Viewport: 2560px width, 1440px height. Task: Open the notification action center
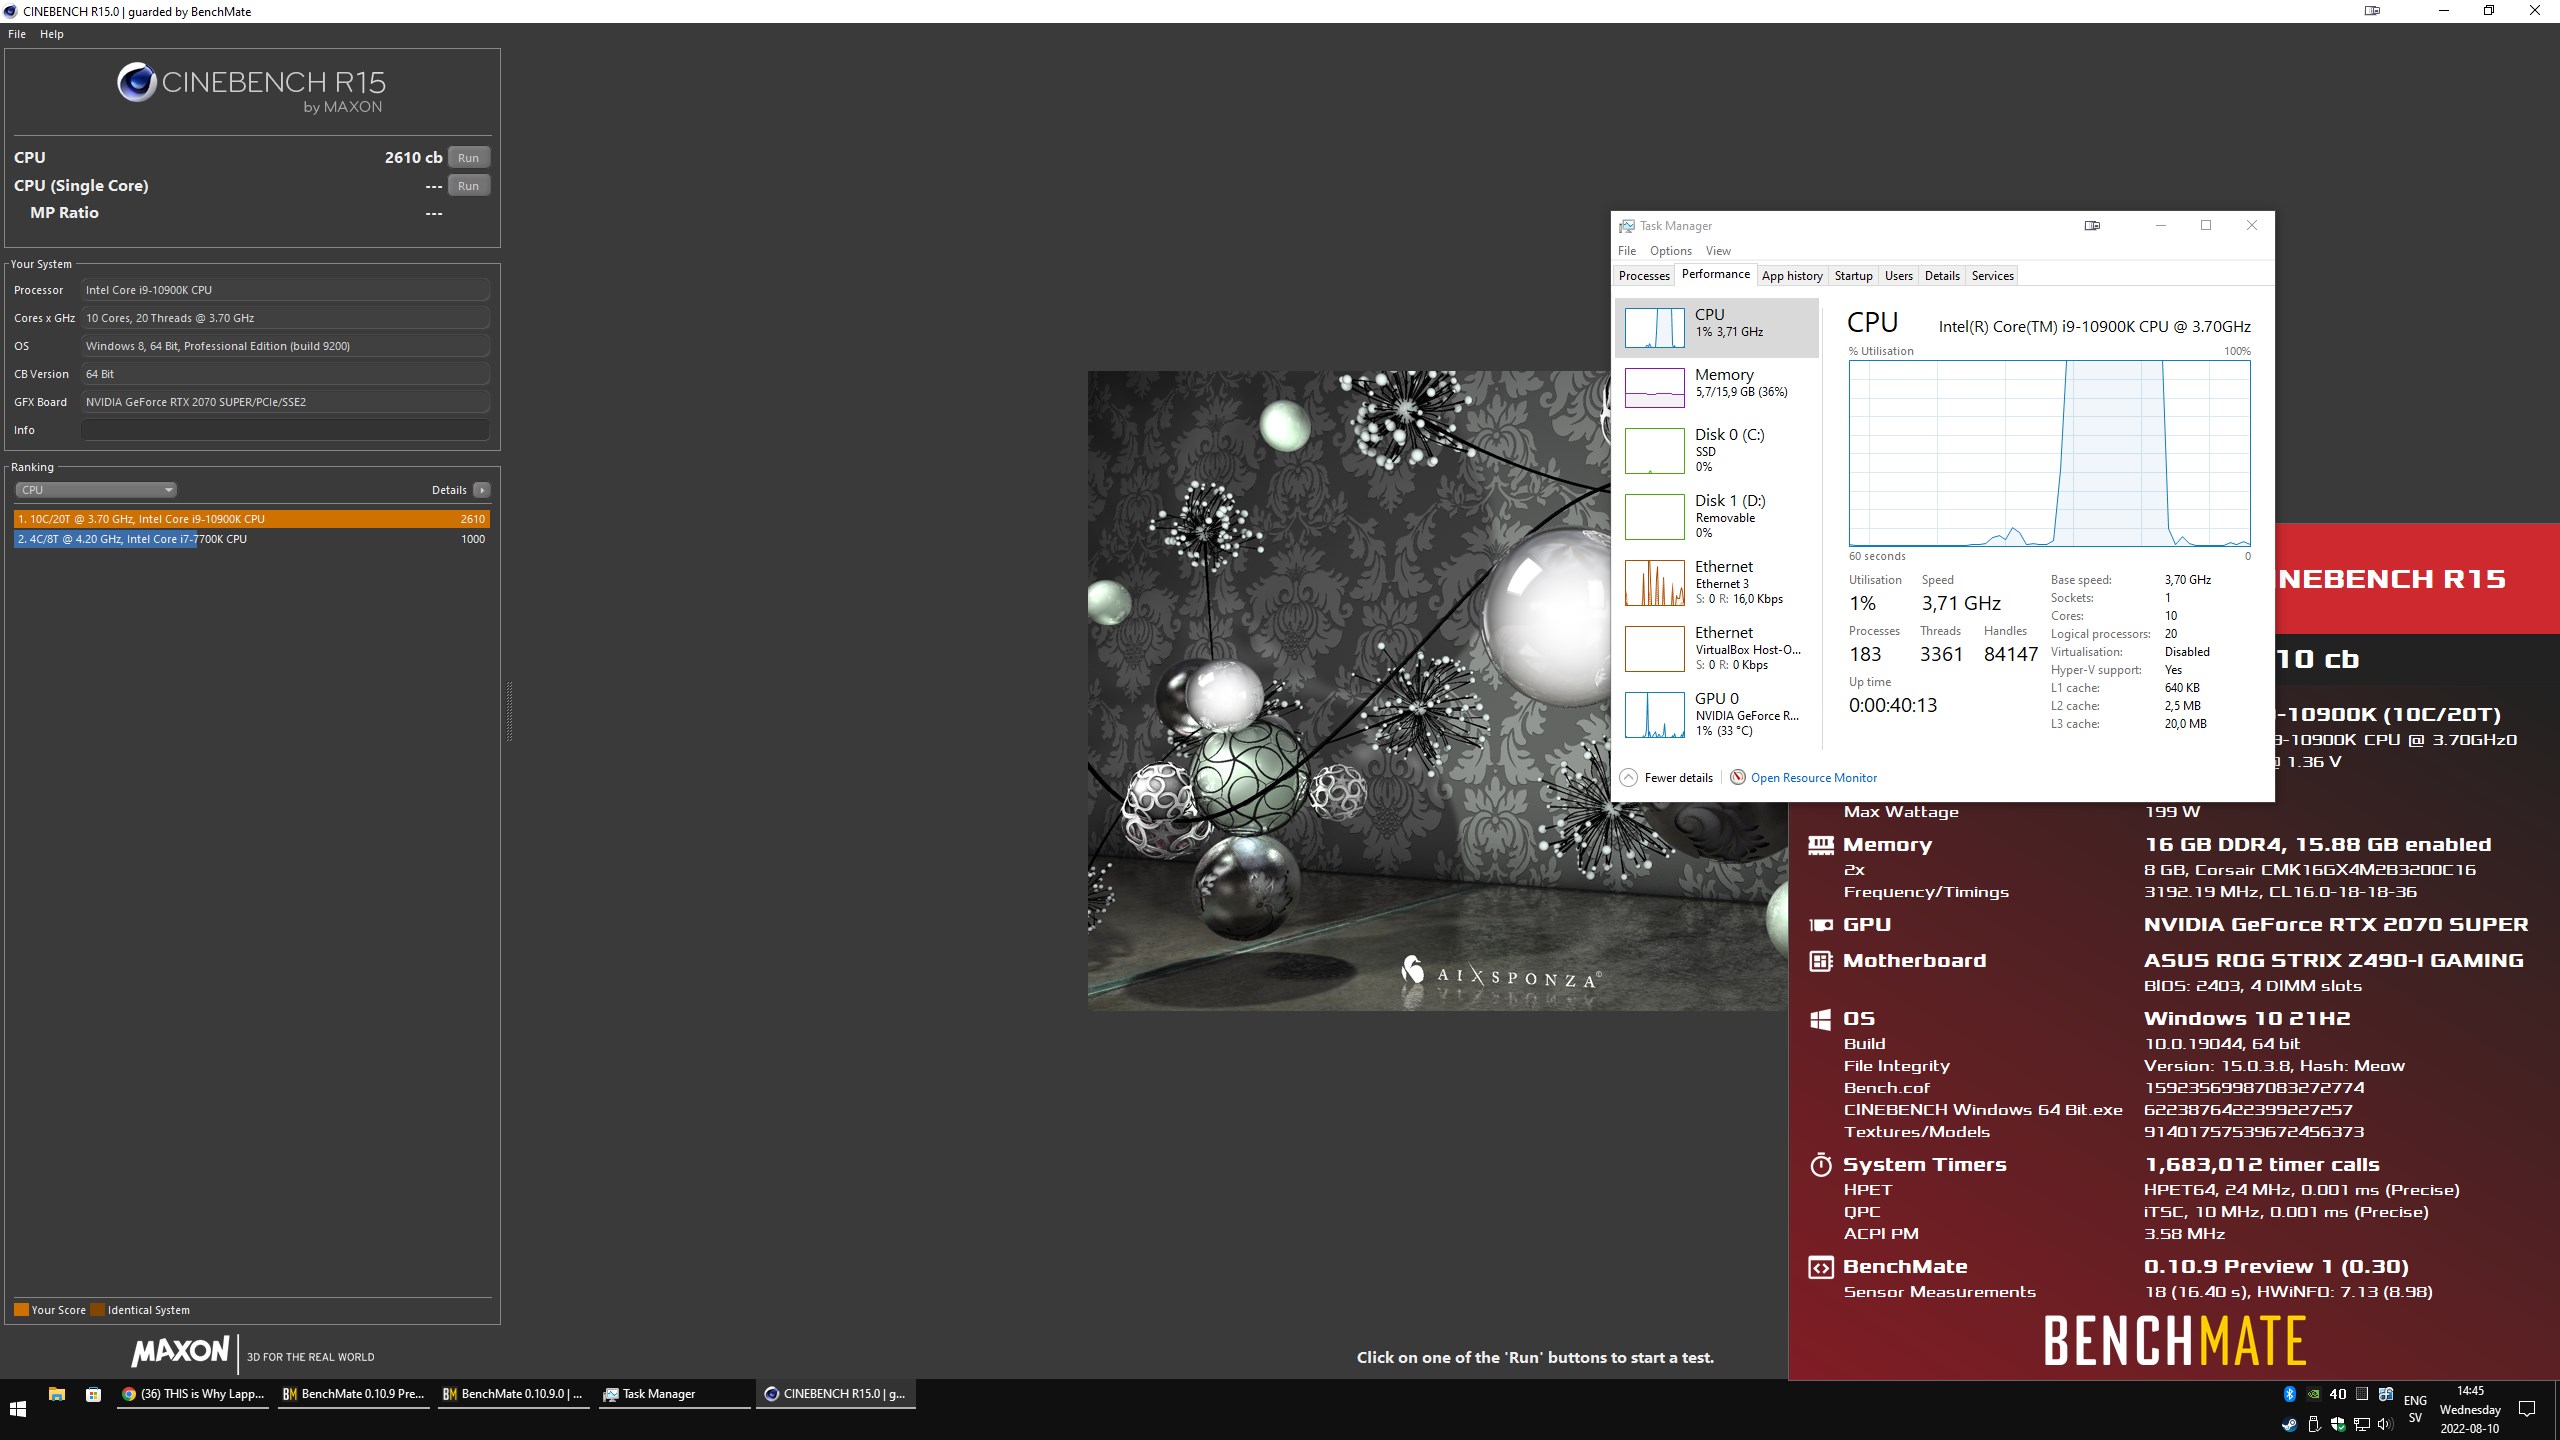[2528, 1409]
